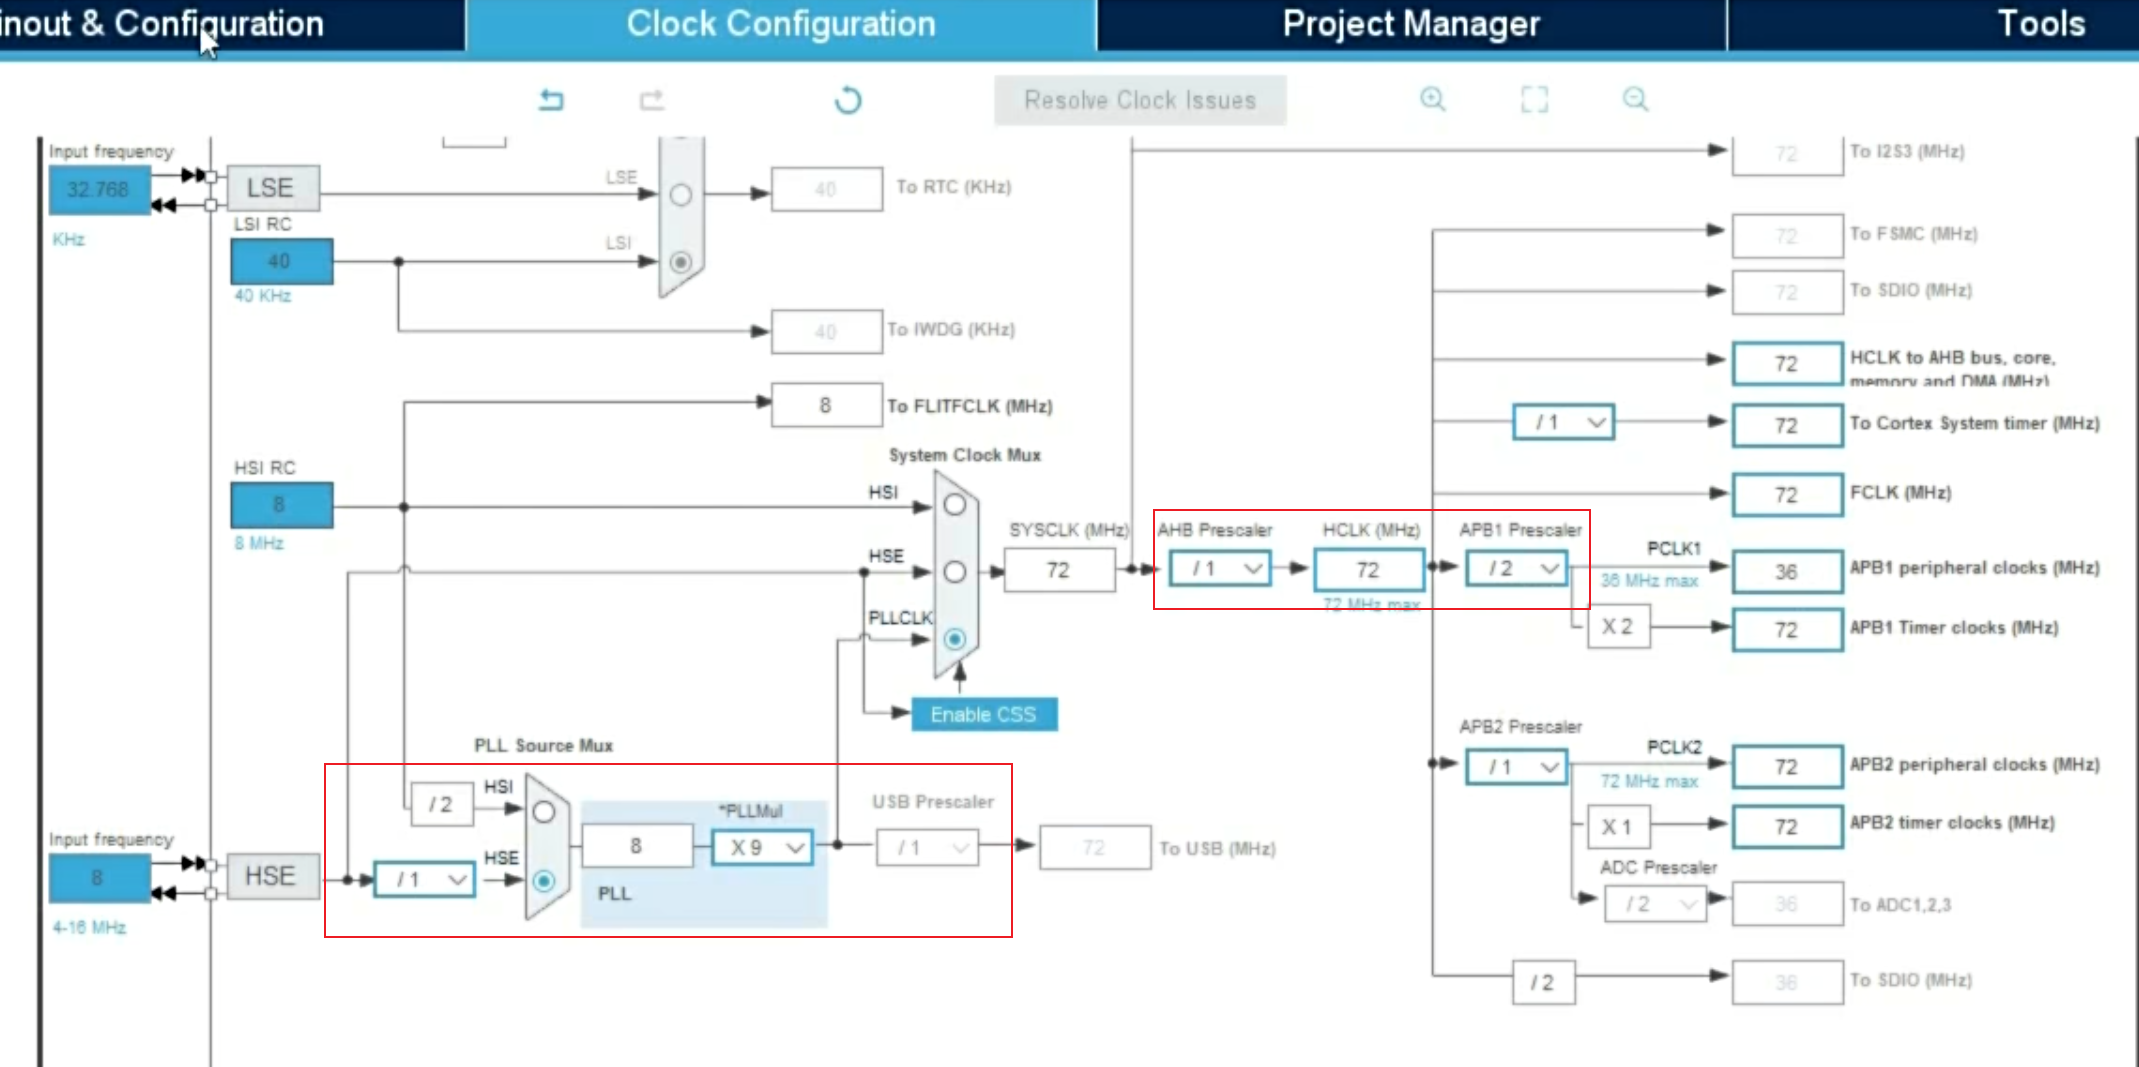Open the APB2 Prescaler dropdown
The image size is (2139, 1067).
pos(1517,767)
